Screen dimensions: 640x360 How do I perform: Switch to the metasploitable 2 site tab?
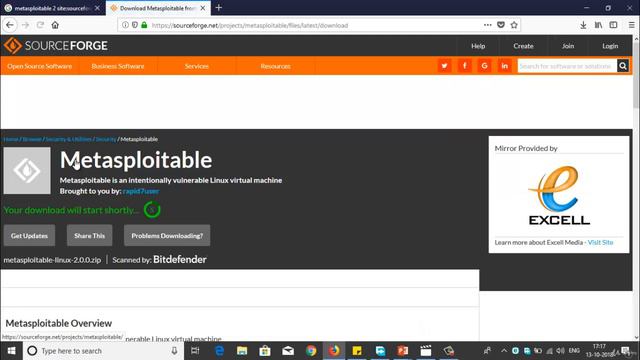point(52,8)
